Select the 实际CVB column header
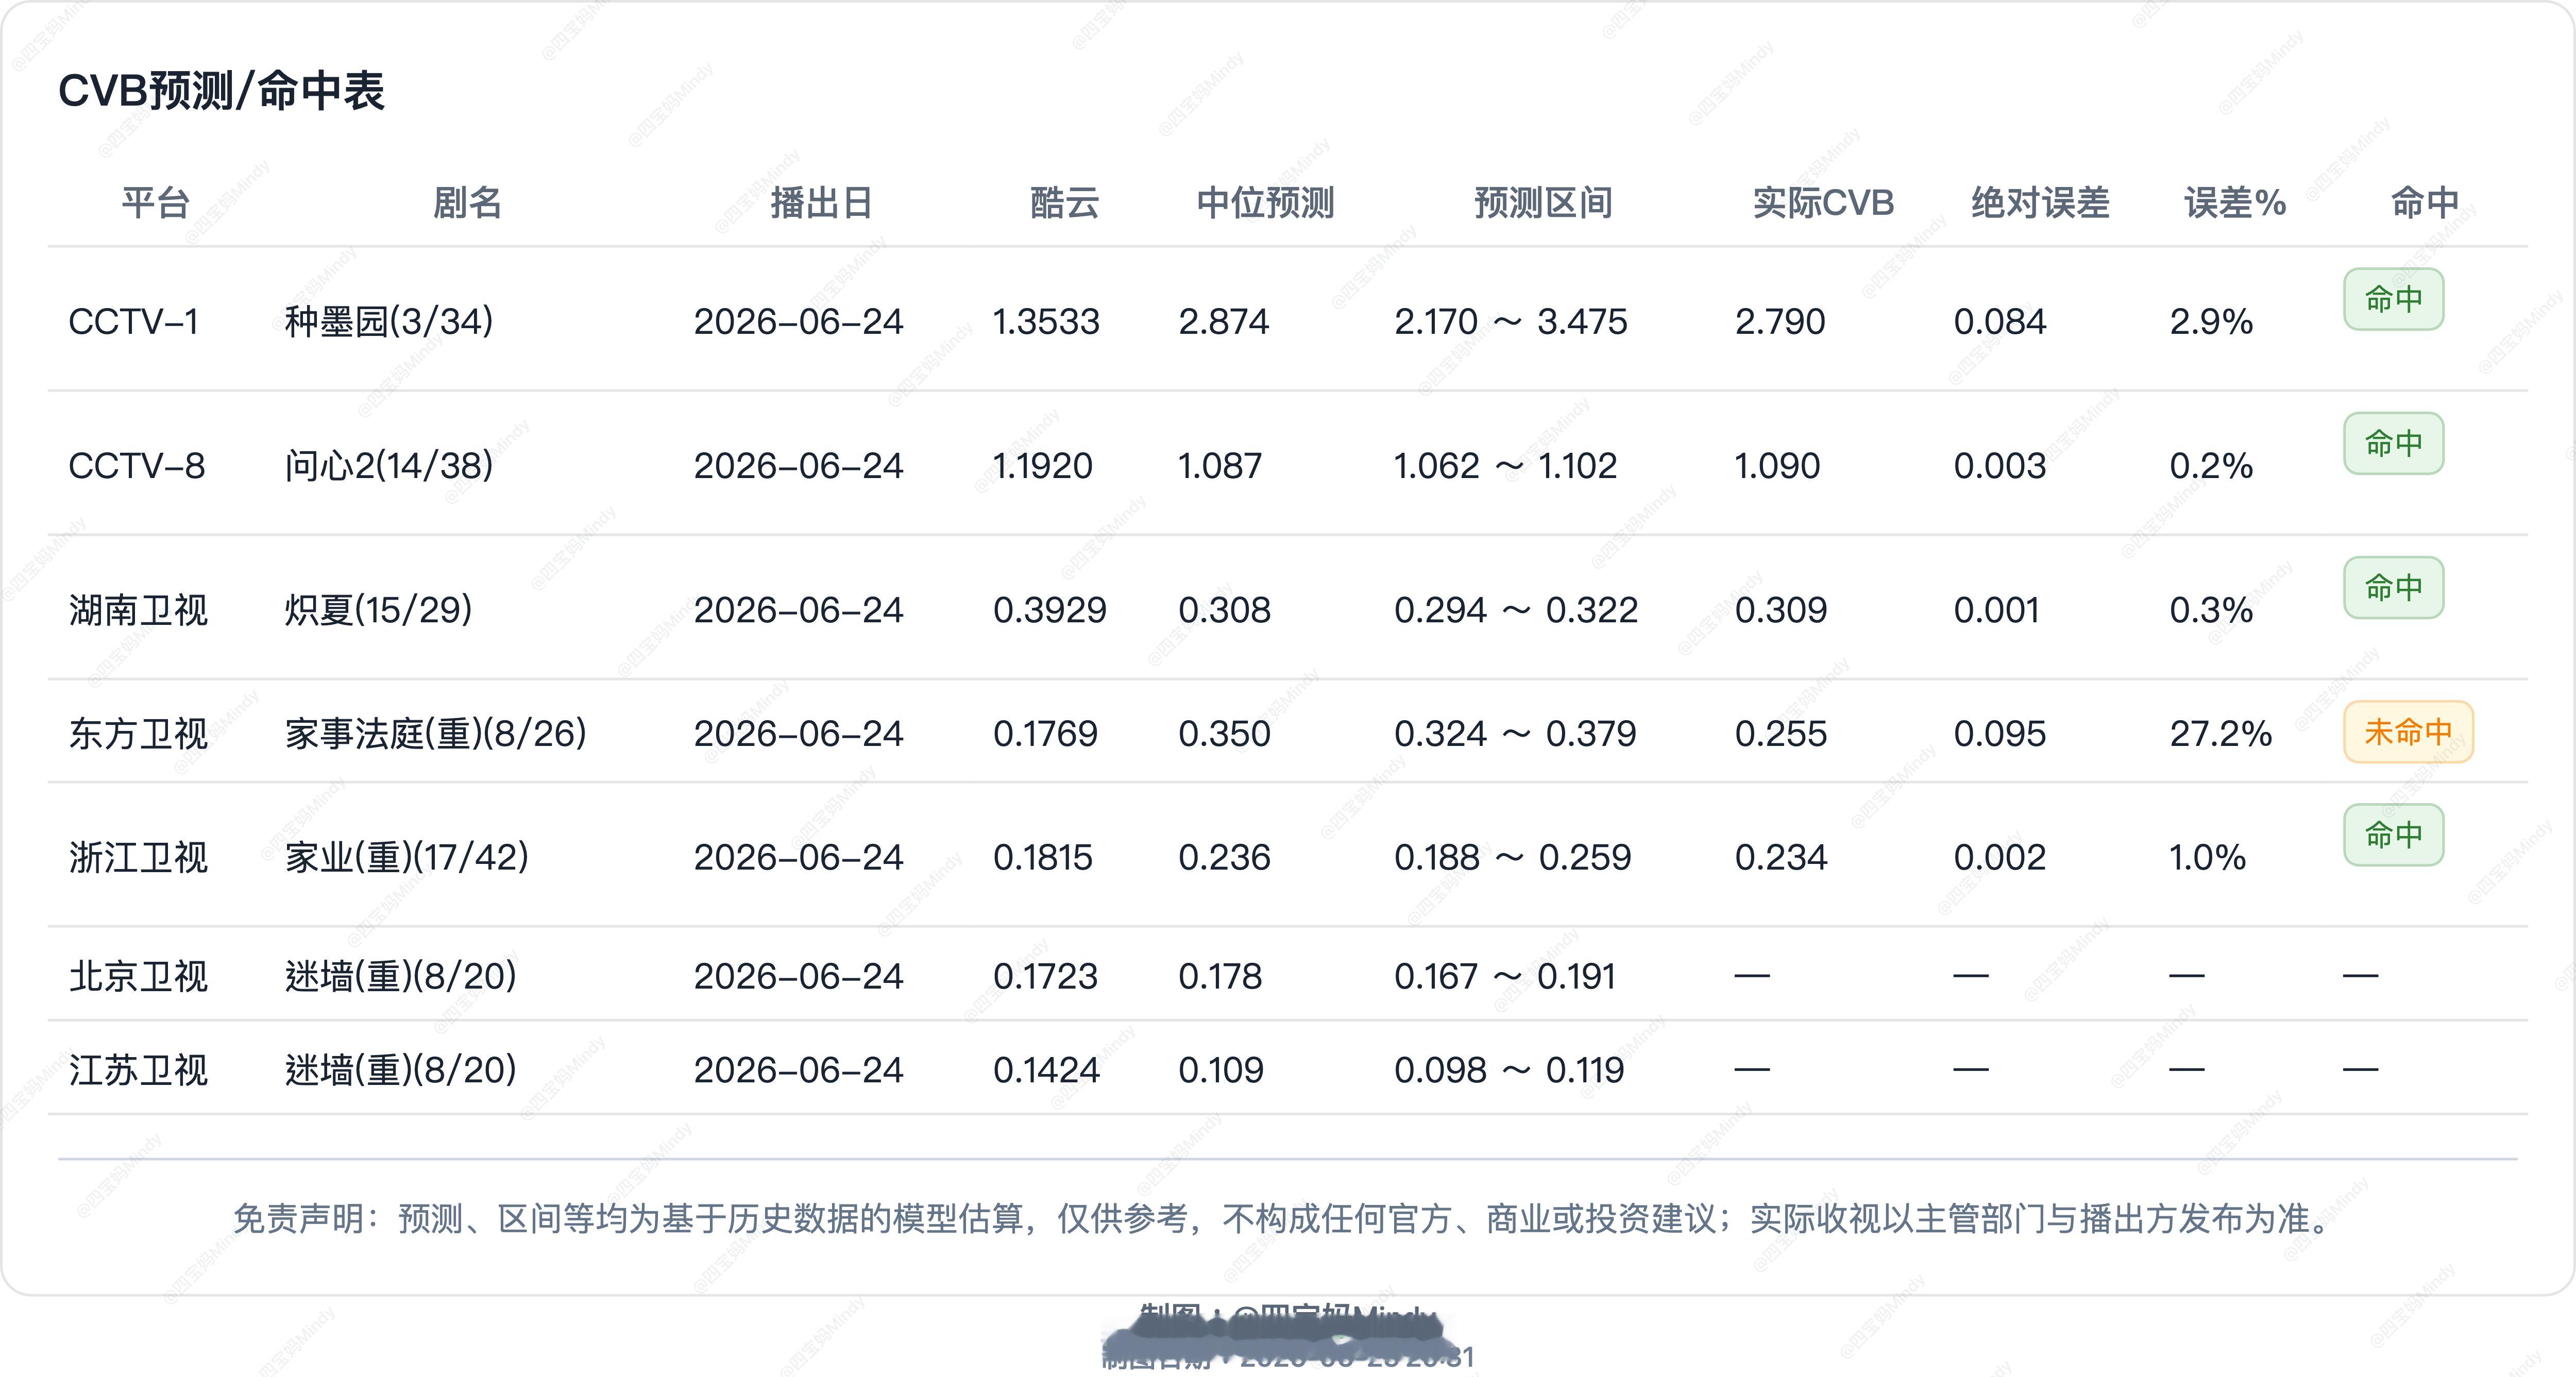 (x=1823, y=203)
